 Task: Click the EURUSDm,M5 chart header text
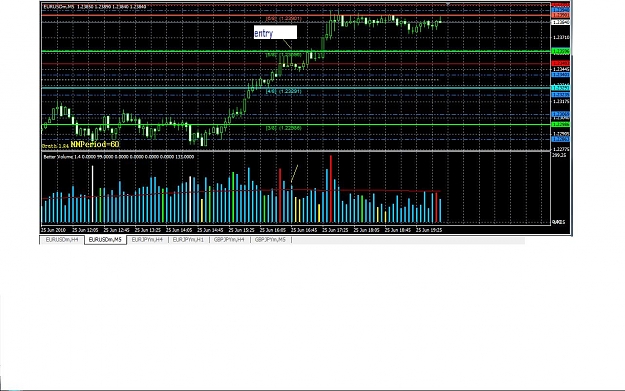tap(94, 7)
